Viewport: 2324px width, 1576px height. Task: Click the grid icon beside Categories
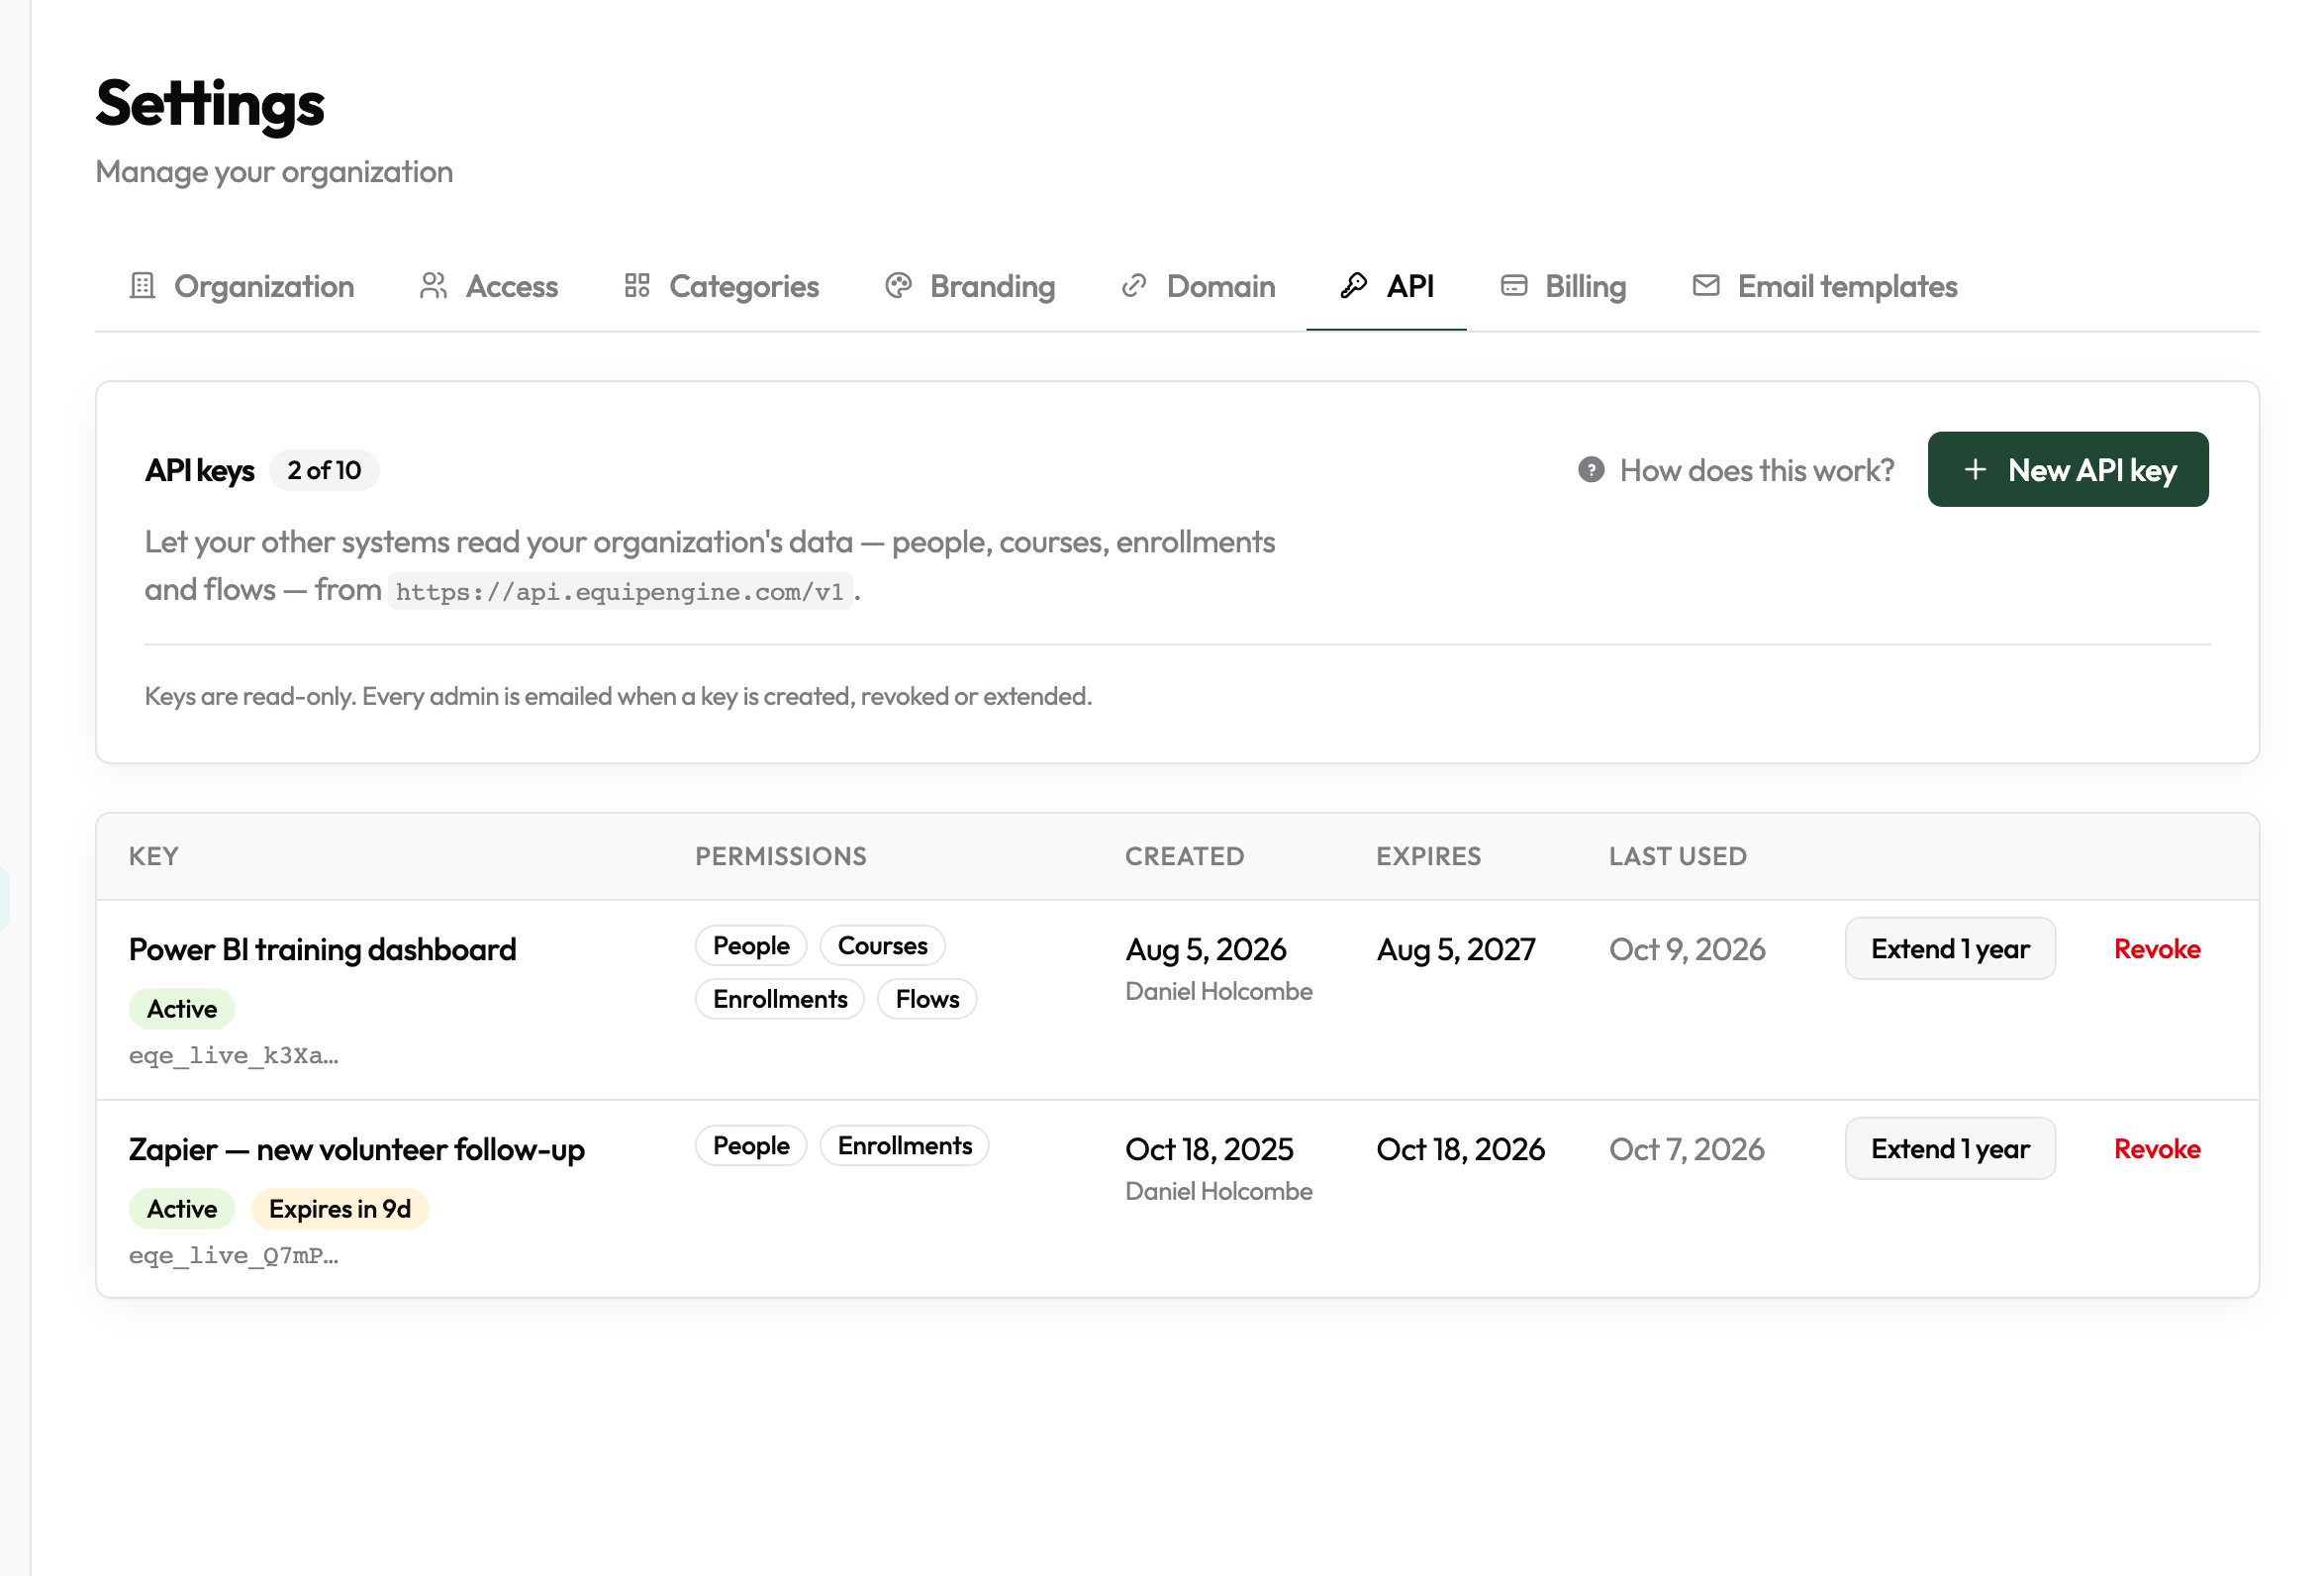click(637, 286)
